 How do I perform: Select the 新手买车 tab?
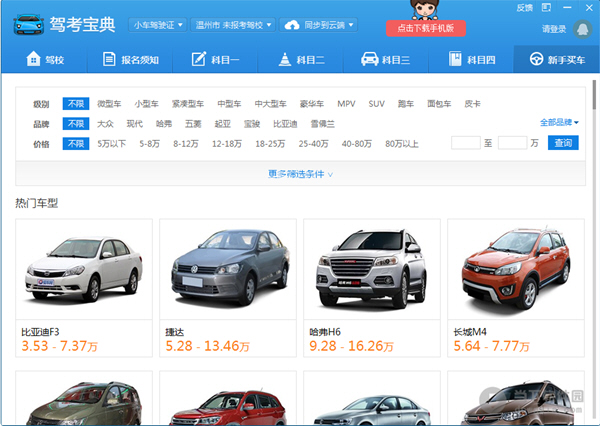click(557, 59)
